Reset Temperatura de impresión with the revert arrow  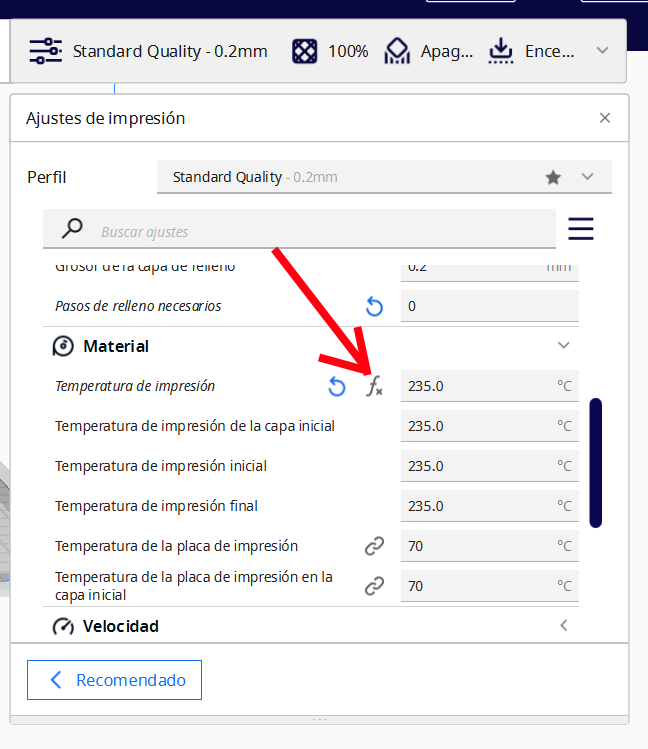[337, 386]
